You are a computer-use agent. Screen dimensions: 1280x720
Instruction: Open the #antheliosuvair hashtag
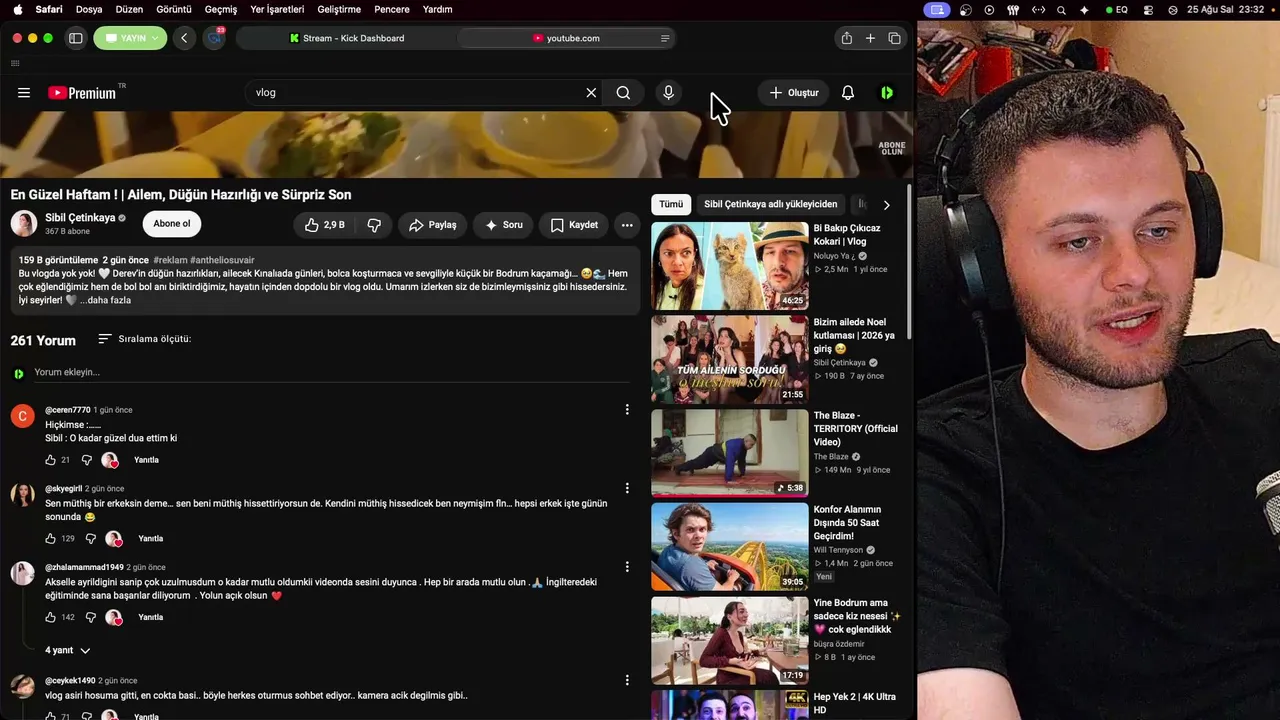[222, 260]
